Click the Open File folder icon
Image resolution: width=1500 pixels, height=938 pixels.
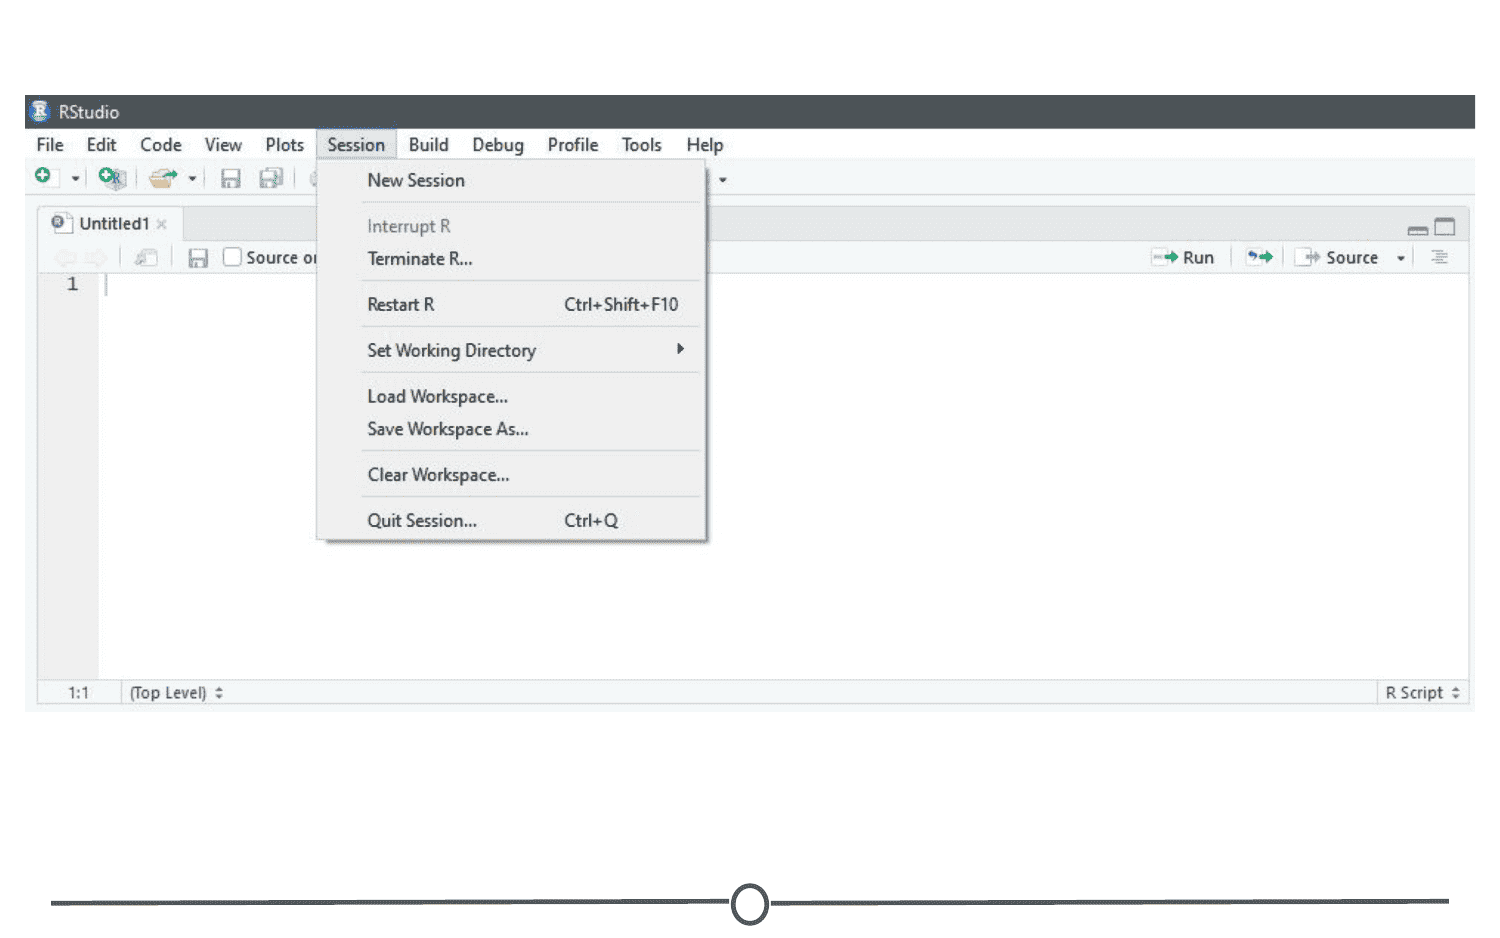click(162, 178)
